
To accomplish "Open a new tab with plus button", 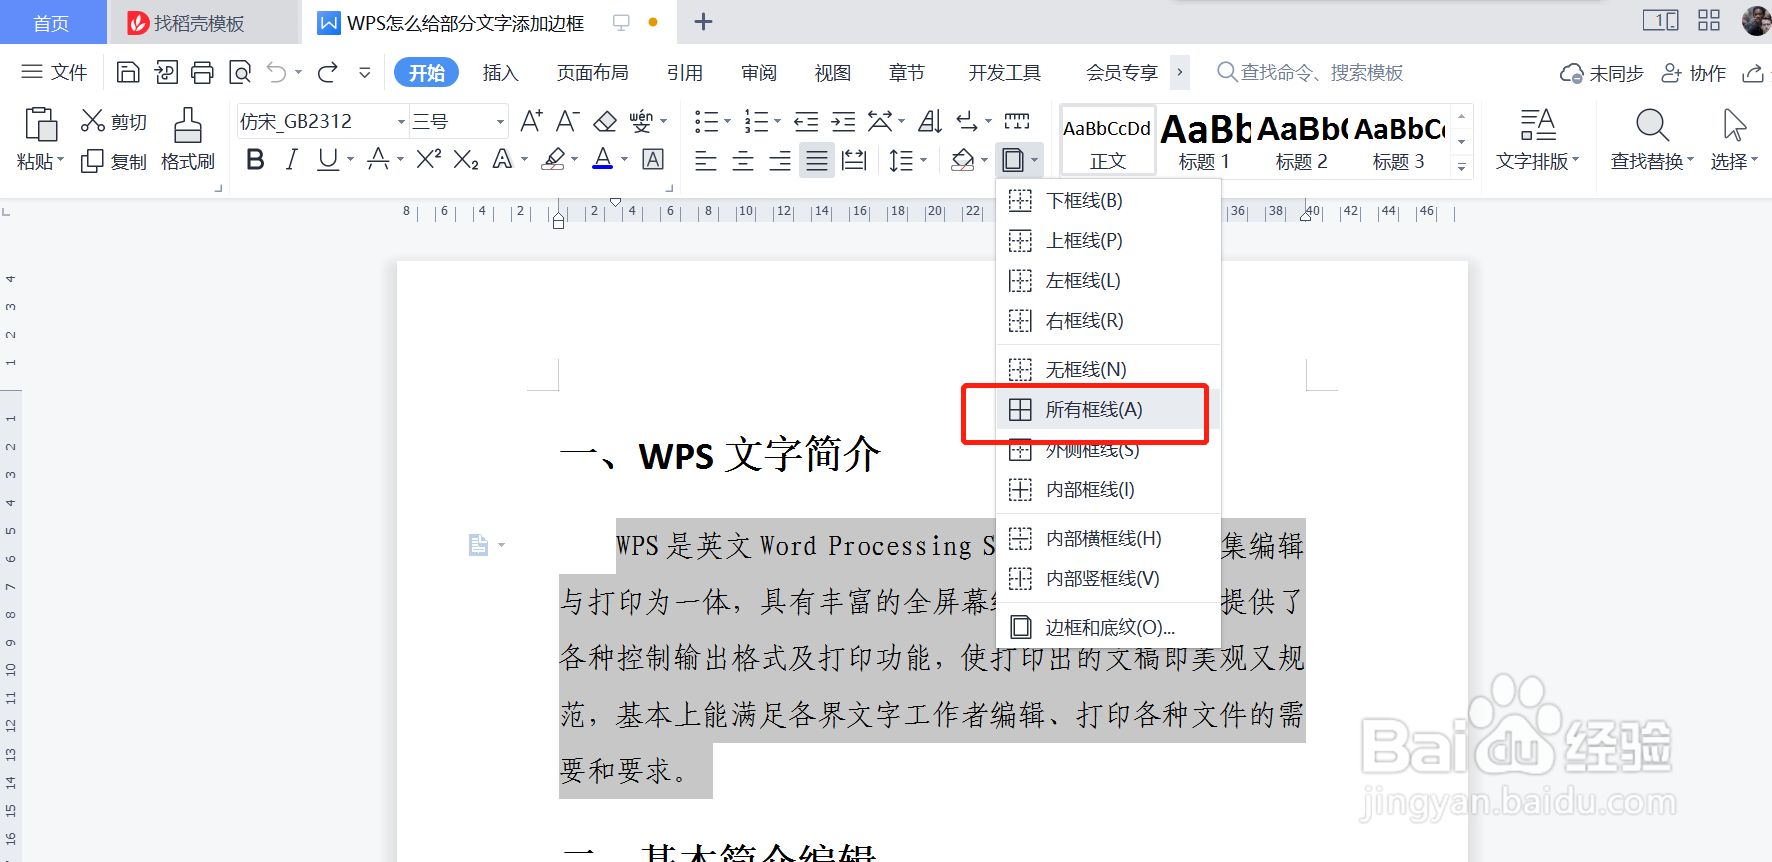I will click(x=703, y=22).
